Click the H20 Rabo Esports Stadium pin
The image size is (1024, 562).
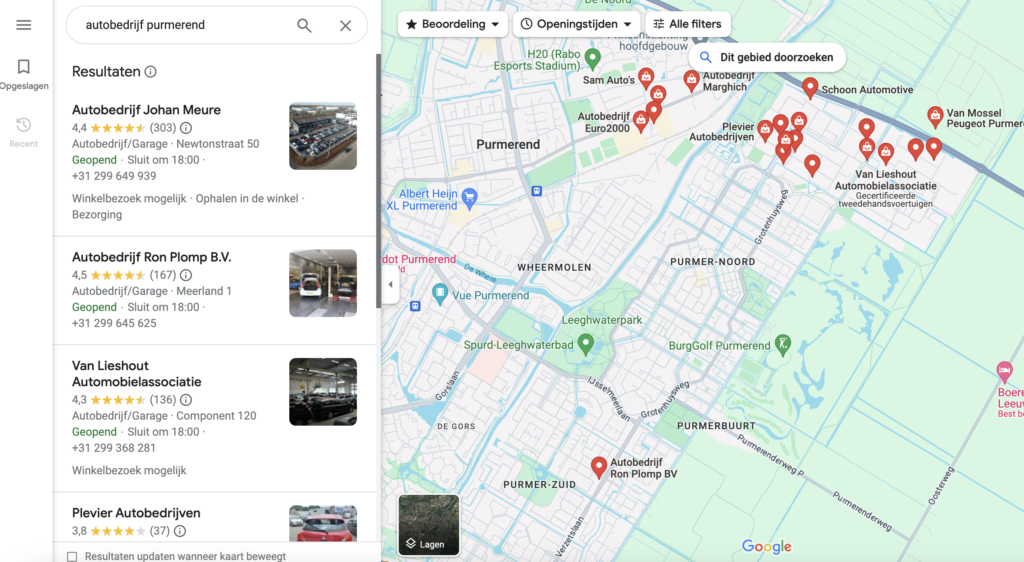(x=592, y=59)
